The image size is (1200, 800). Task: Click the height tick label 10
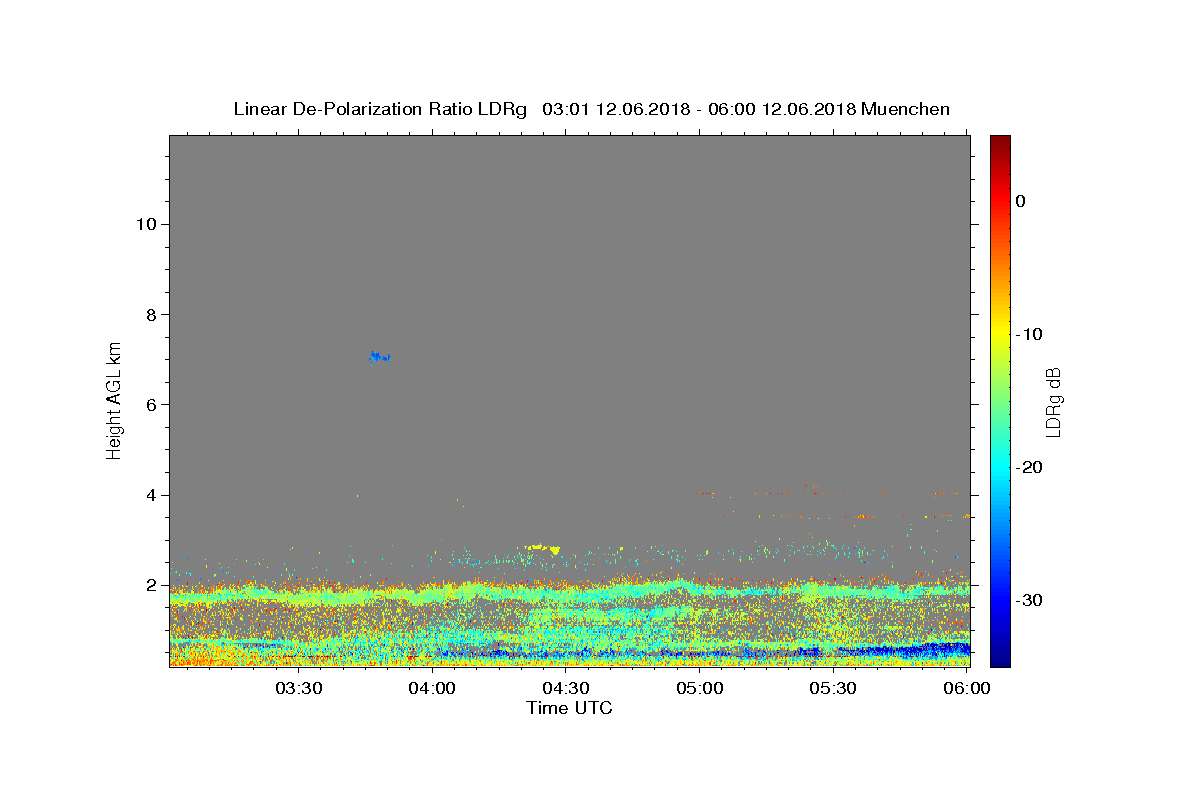click(146, 224)
